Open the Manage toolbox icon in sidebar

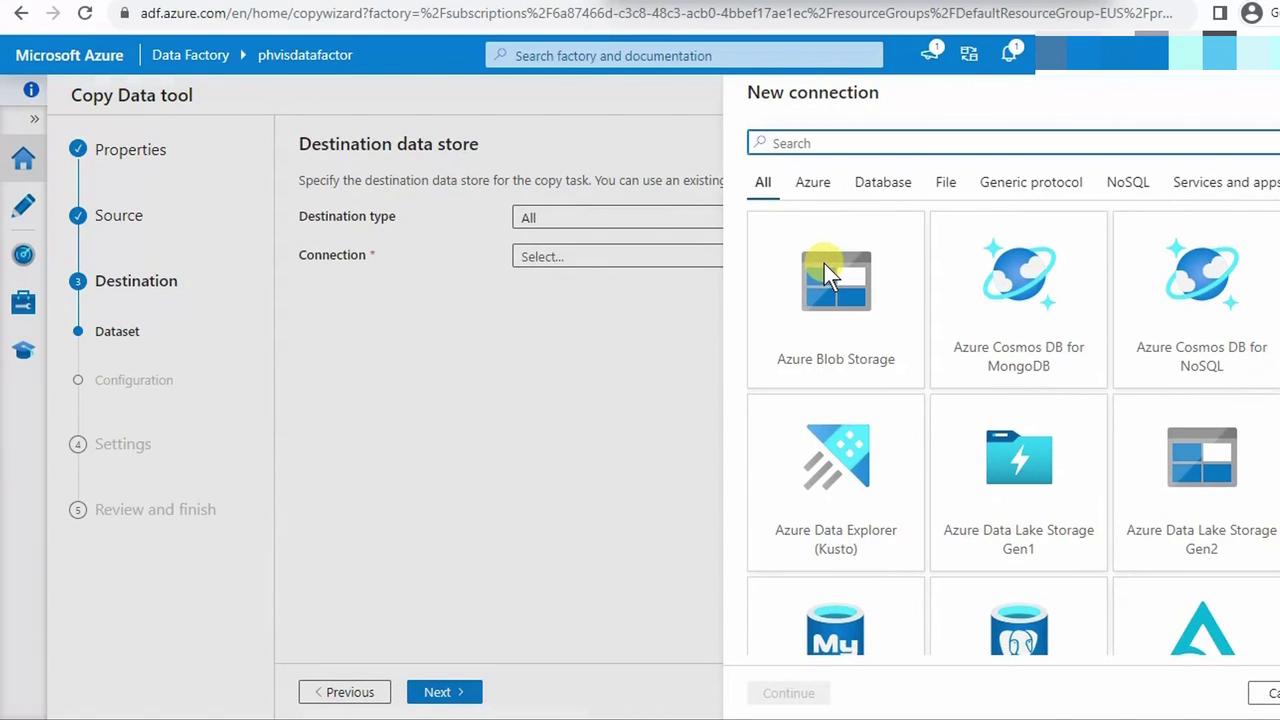click(x=23, y=302)
